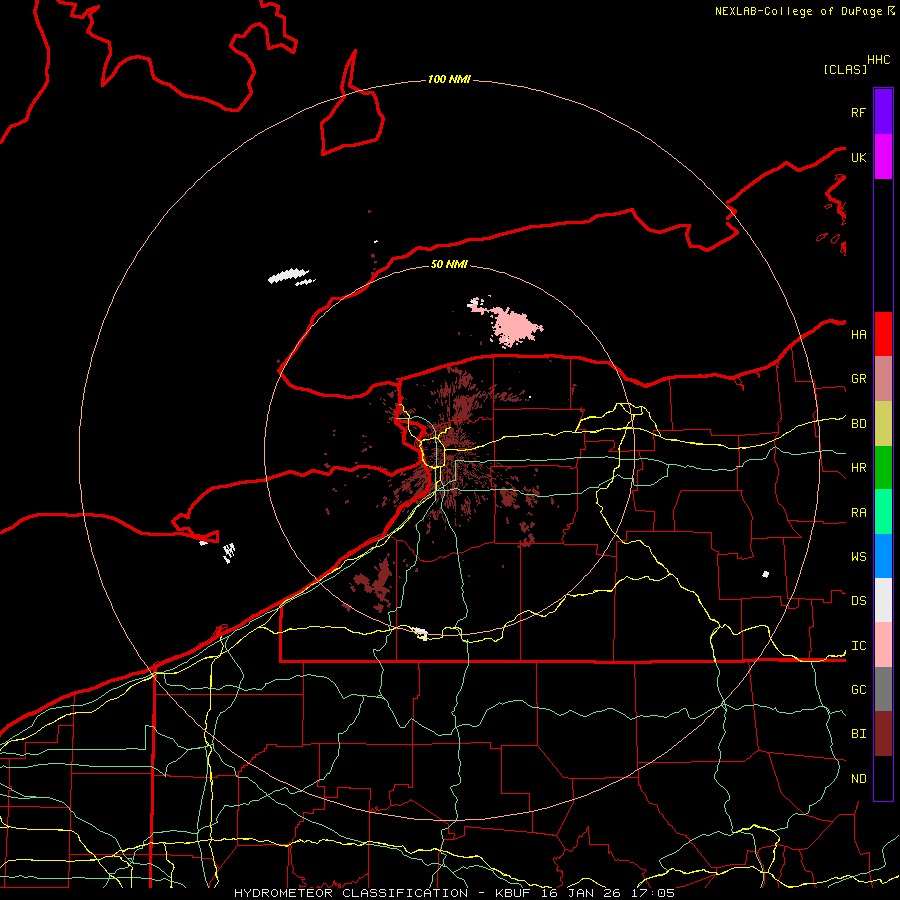
Task: Click the GR legend label
Action: pos(858,378)
